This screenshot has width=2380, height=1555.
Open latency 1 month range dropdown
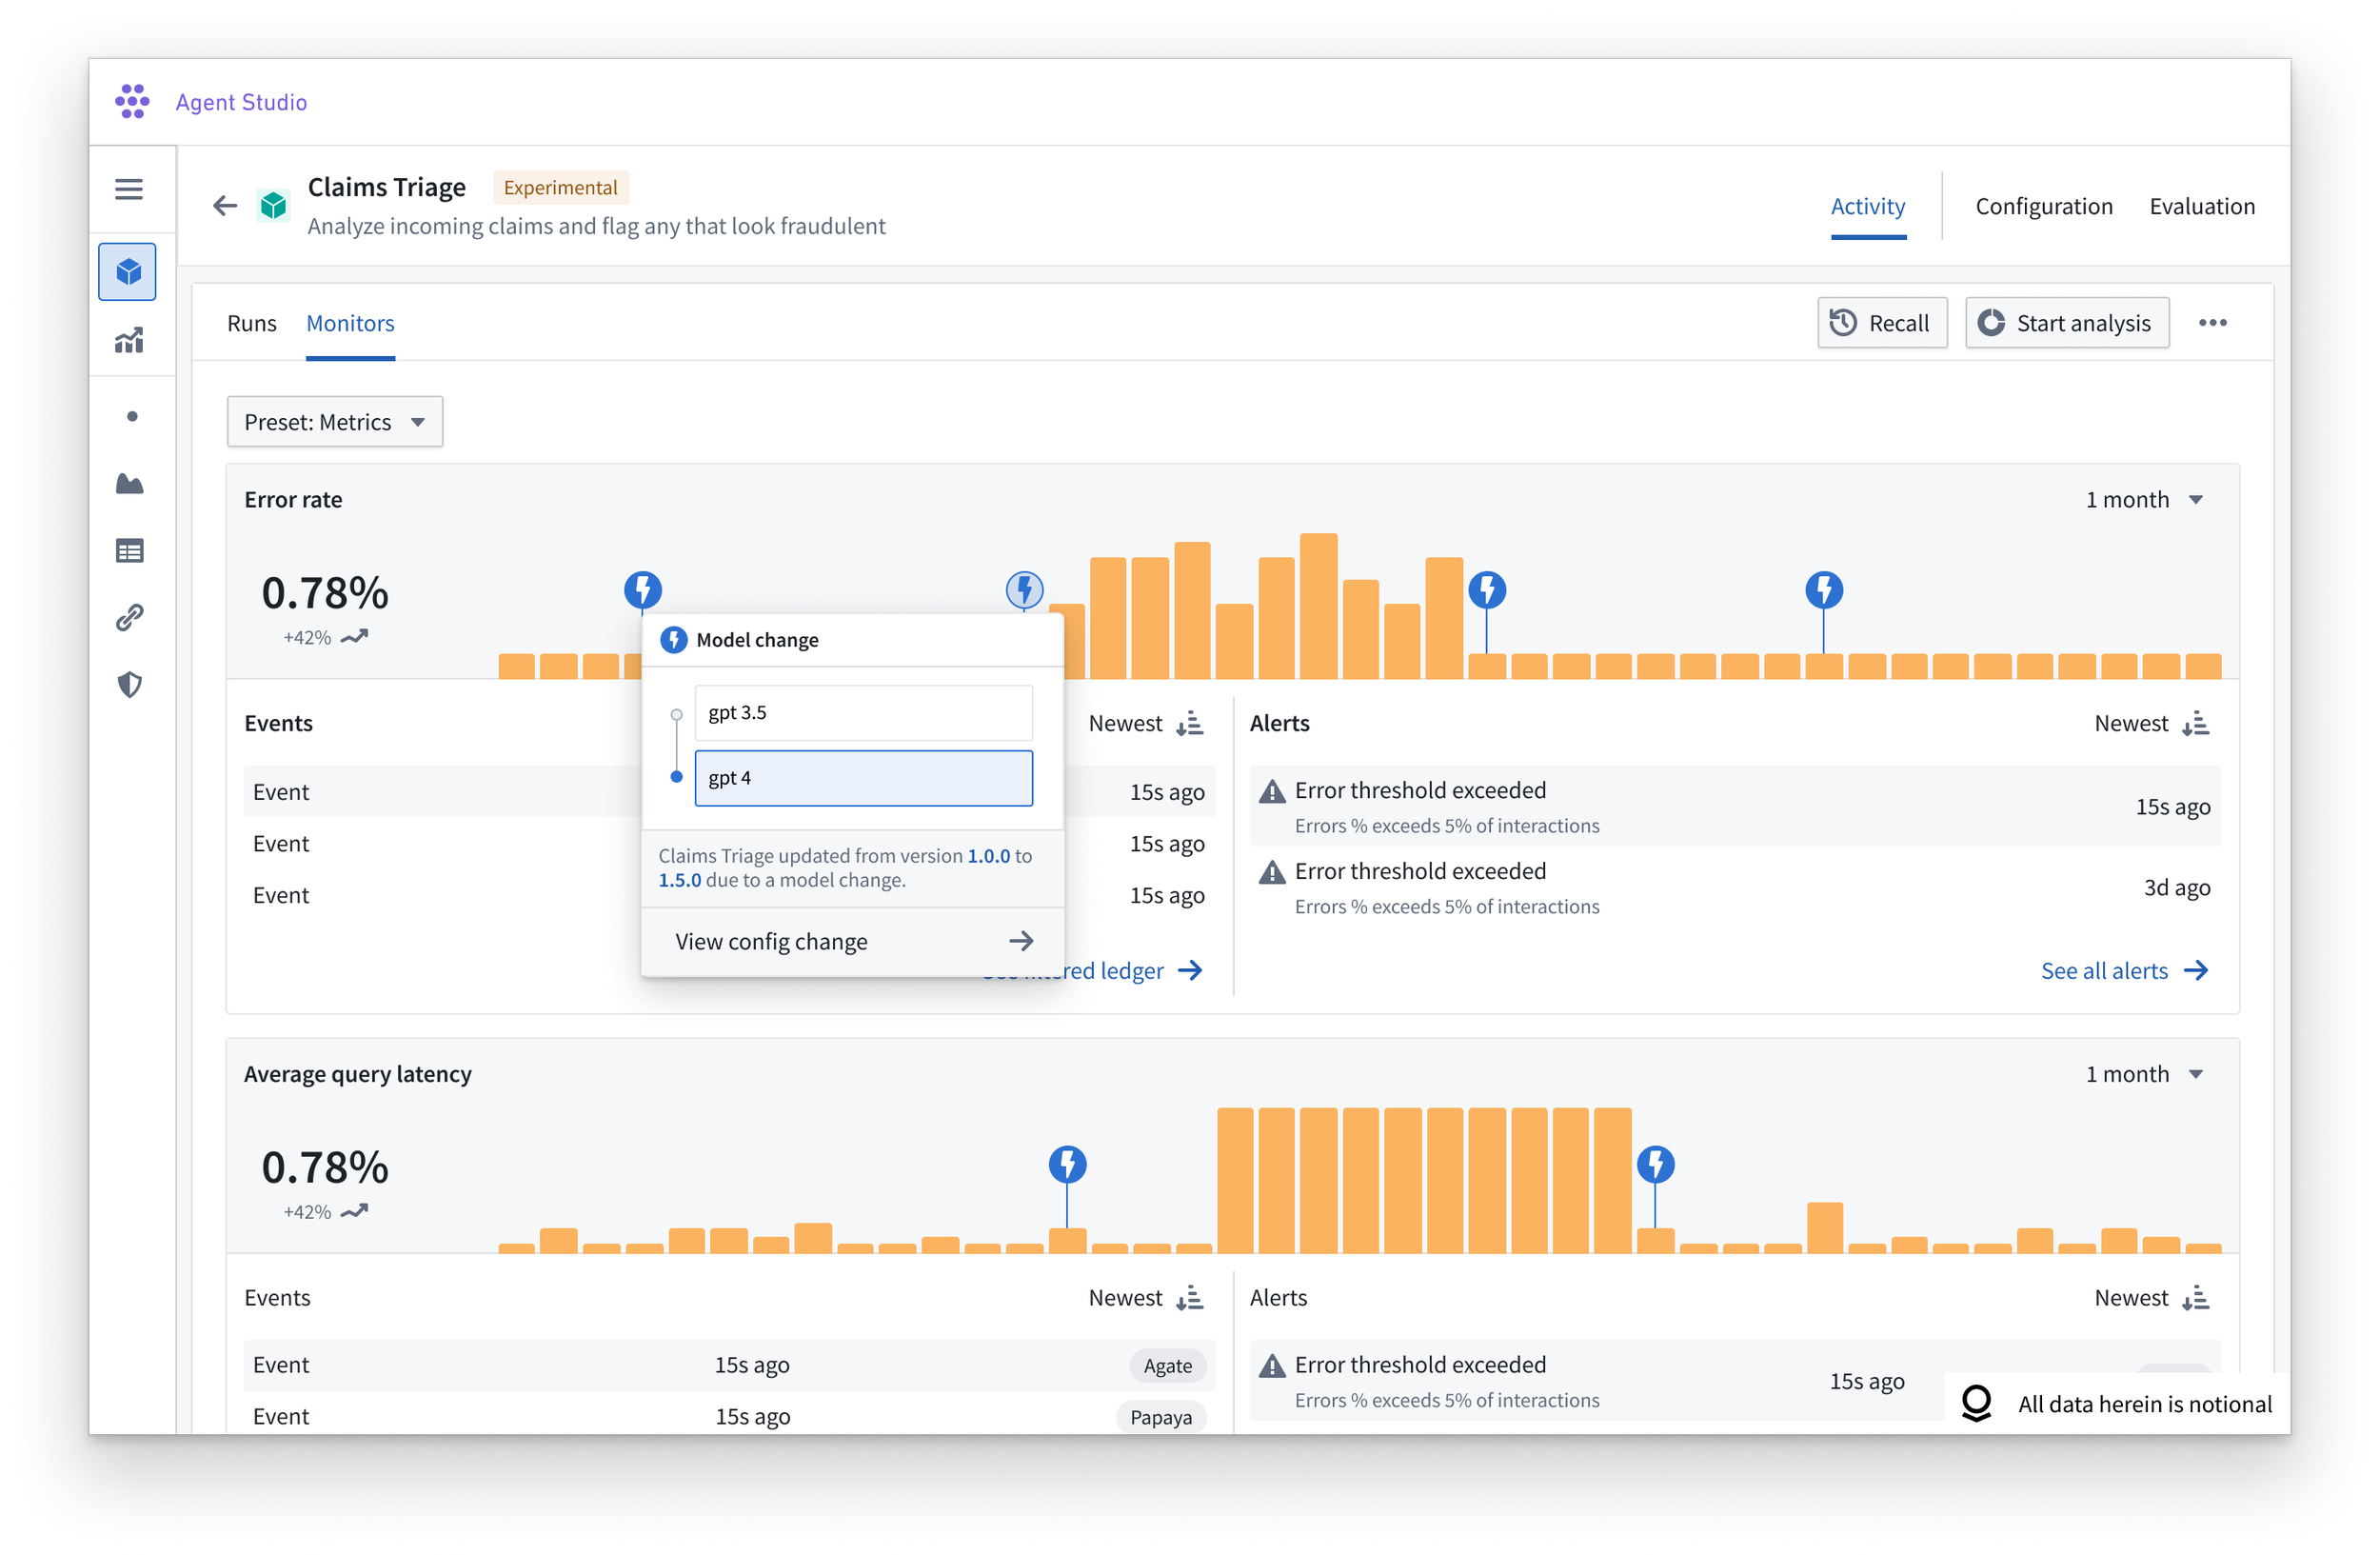coord(2143,1074)
